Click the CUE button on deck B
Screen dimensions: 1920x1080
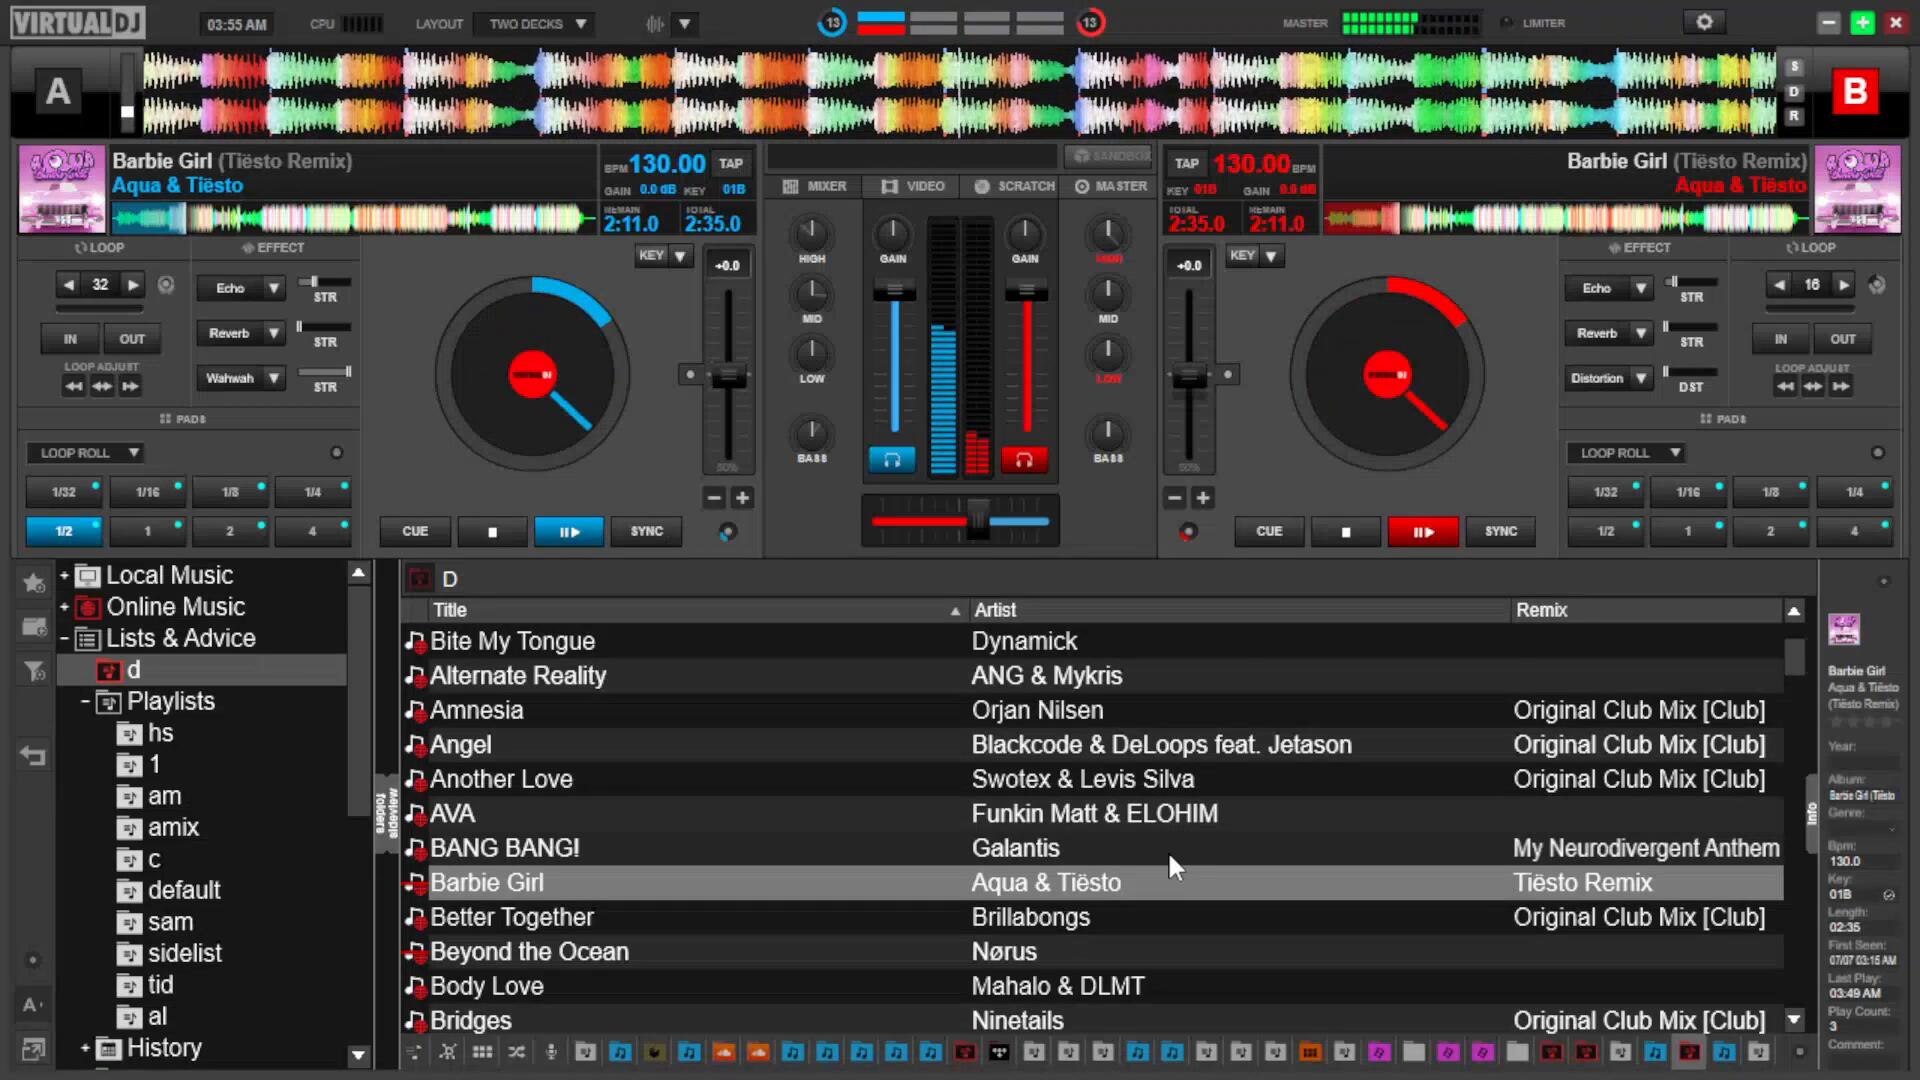point(1269,532)
